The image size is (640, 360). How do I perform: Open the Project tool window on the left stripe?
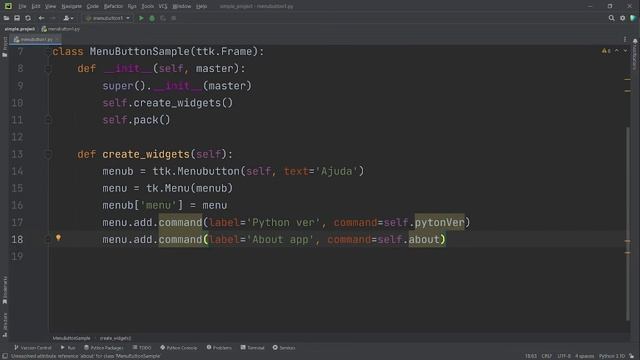4,47
